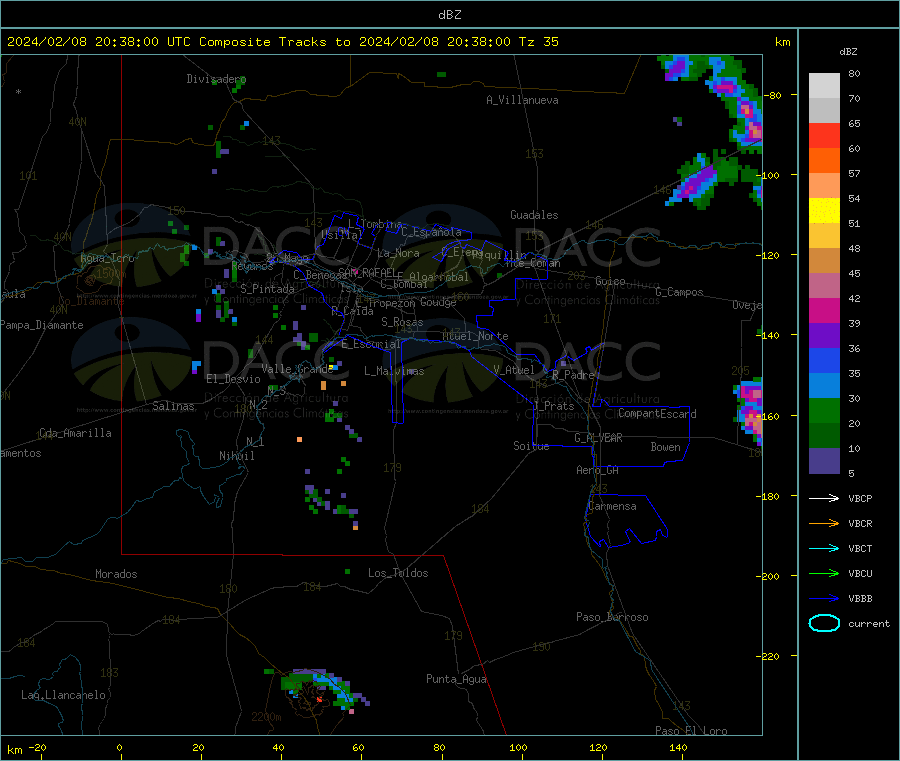This screenshot has height=761, width=900.
Task: Click the 'Carmensa' map label
Action: pos(612,506)
